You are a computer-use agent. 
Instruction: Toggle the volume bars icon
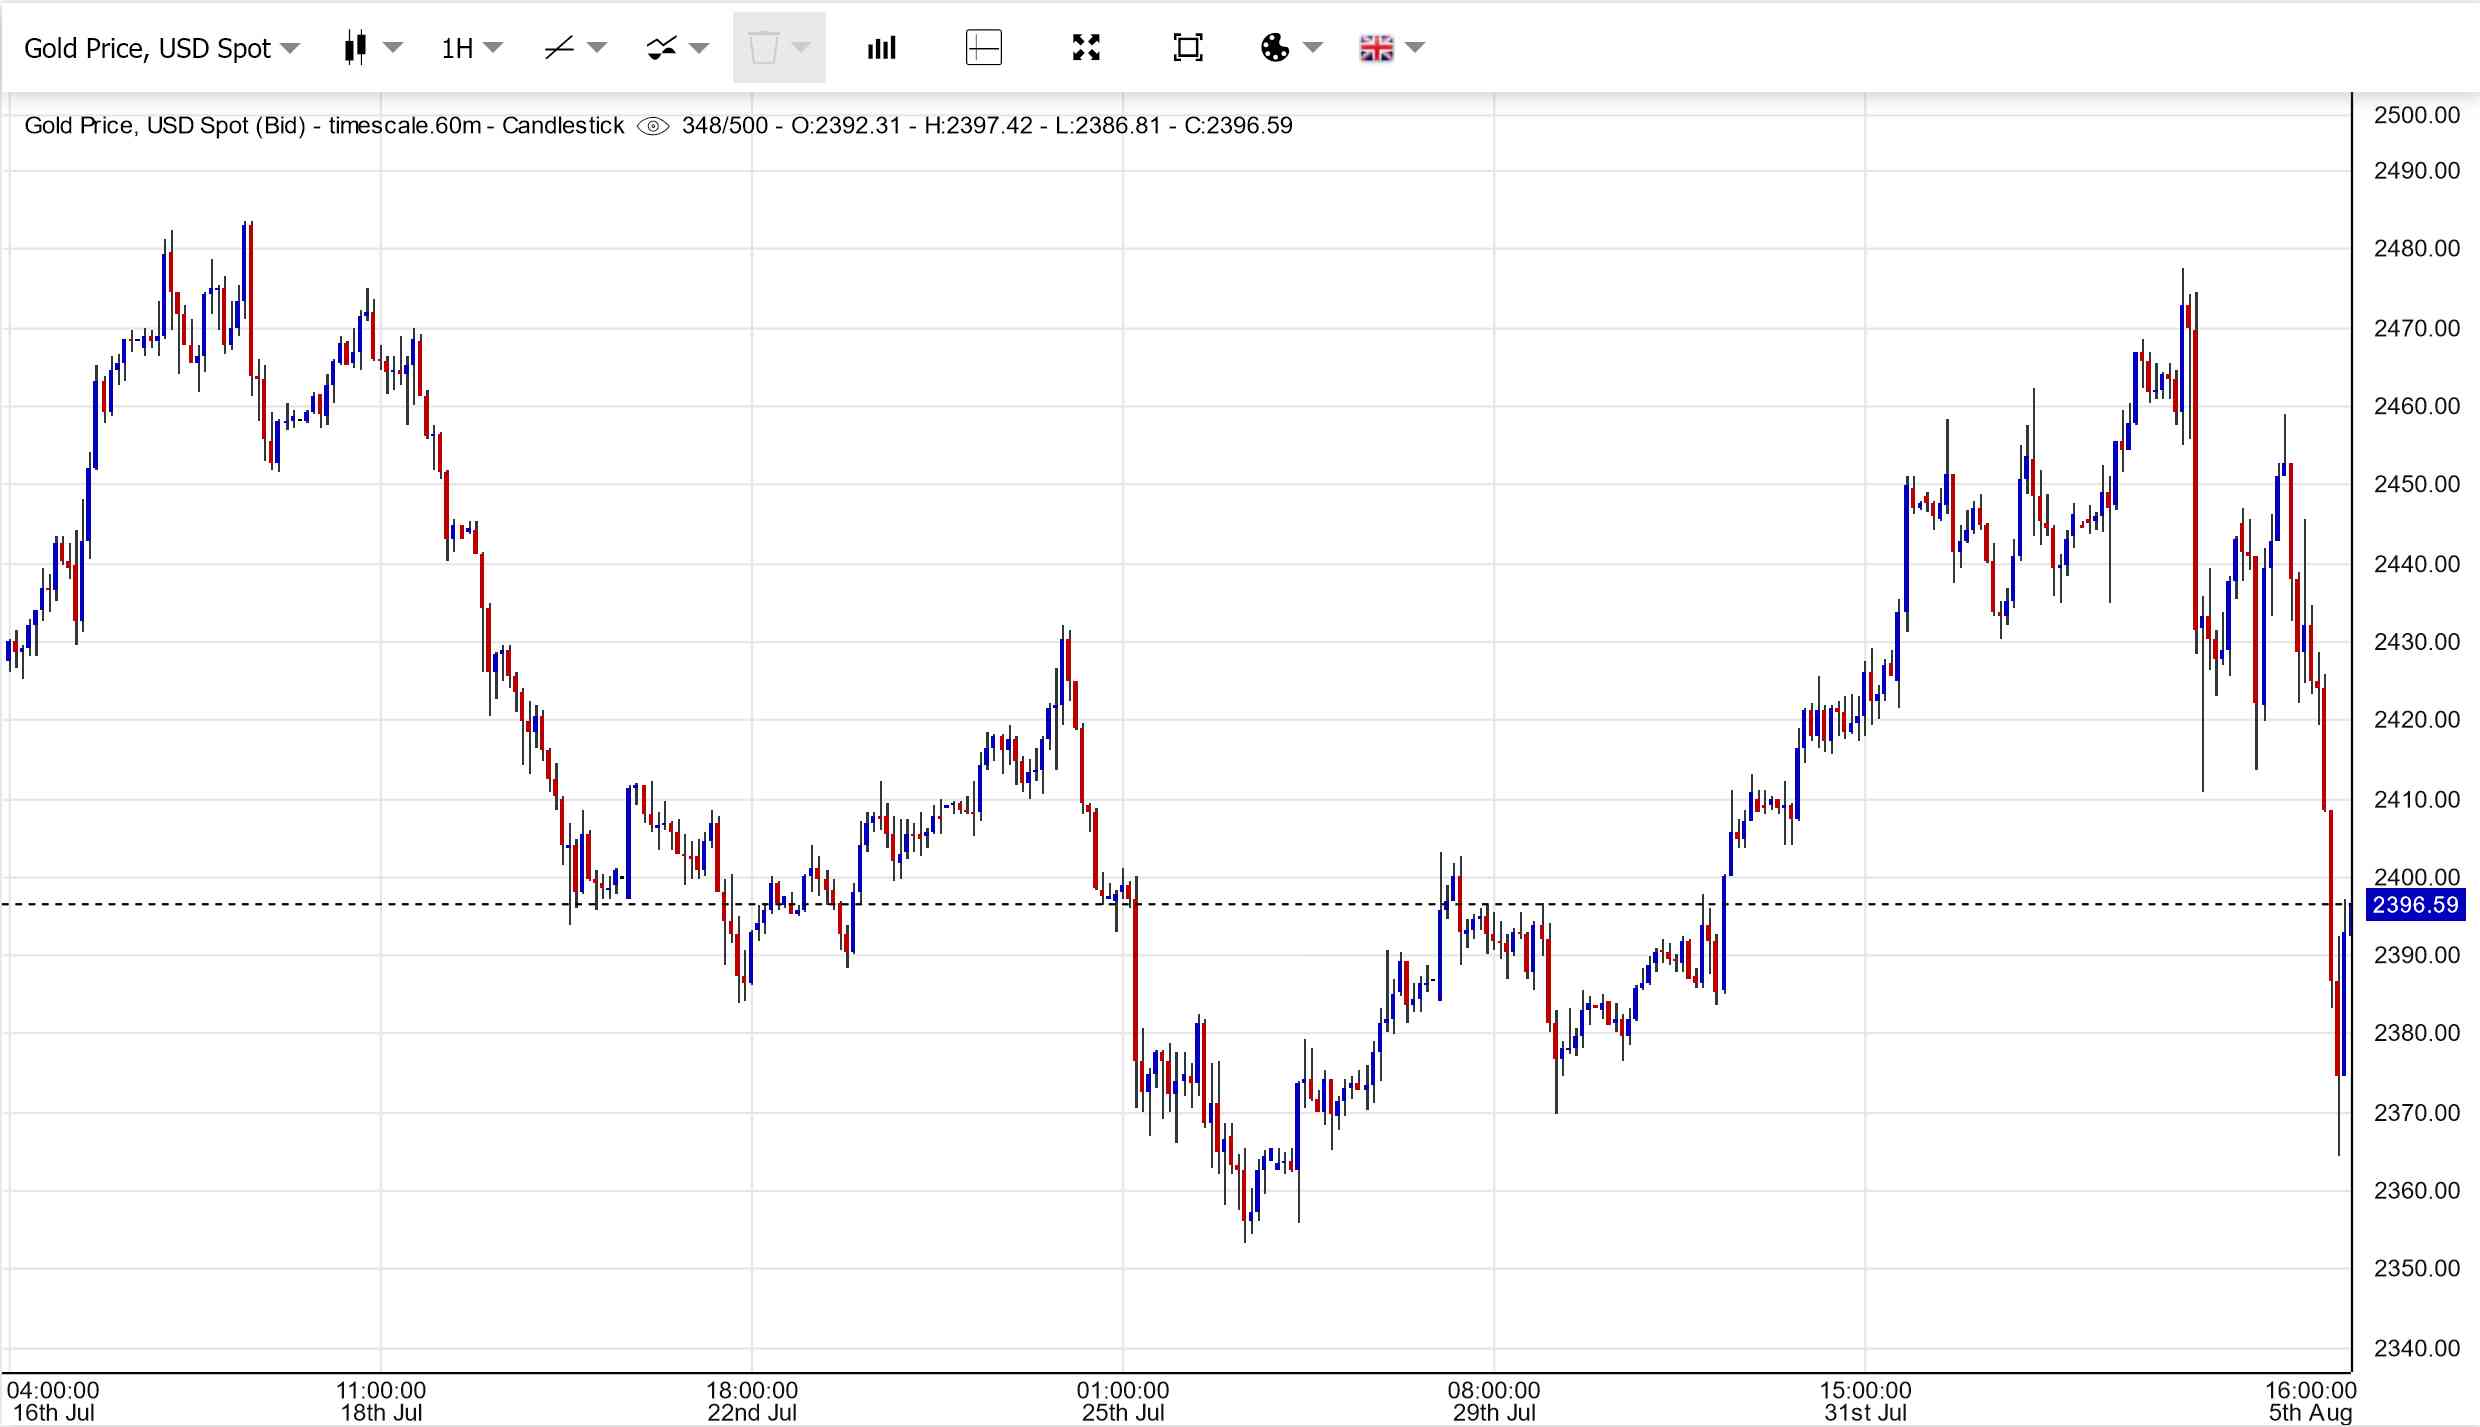(x=881, y=48)
